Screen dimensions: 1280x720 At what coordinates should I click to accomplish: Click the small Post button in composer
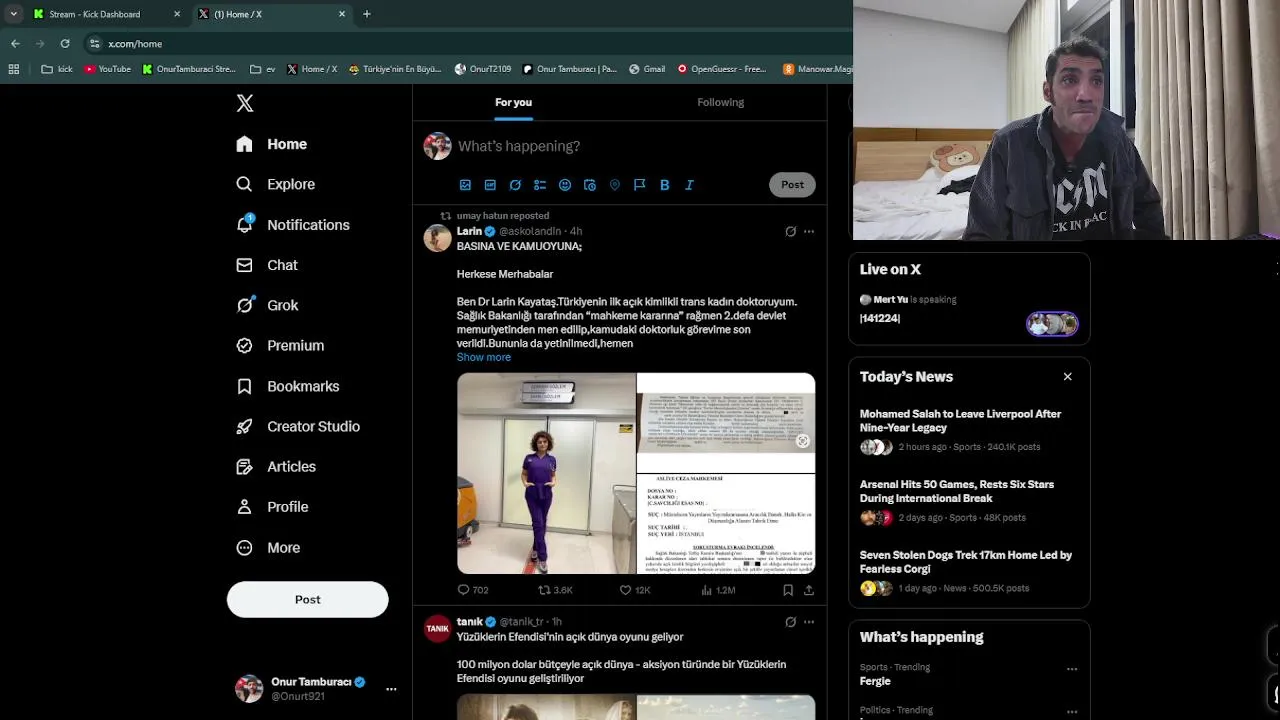click(x=792, y=184)
